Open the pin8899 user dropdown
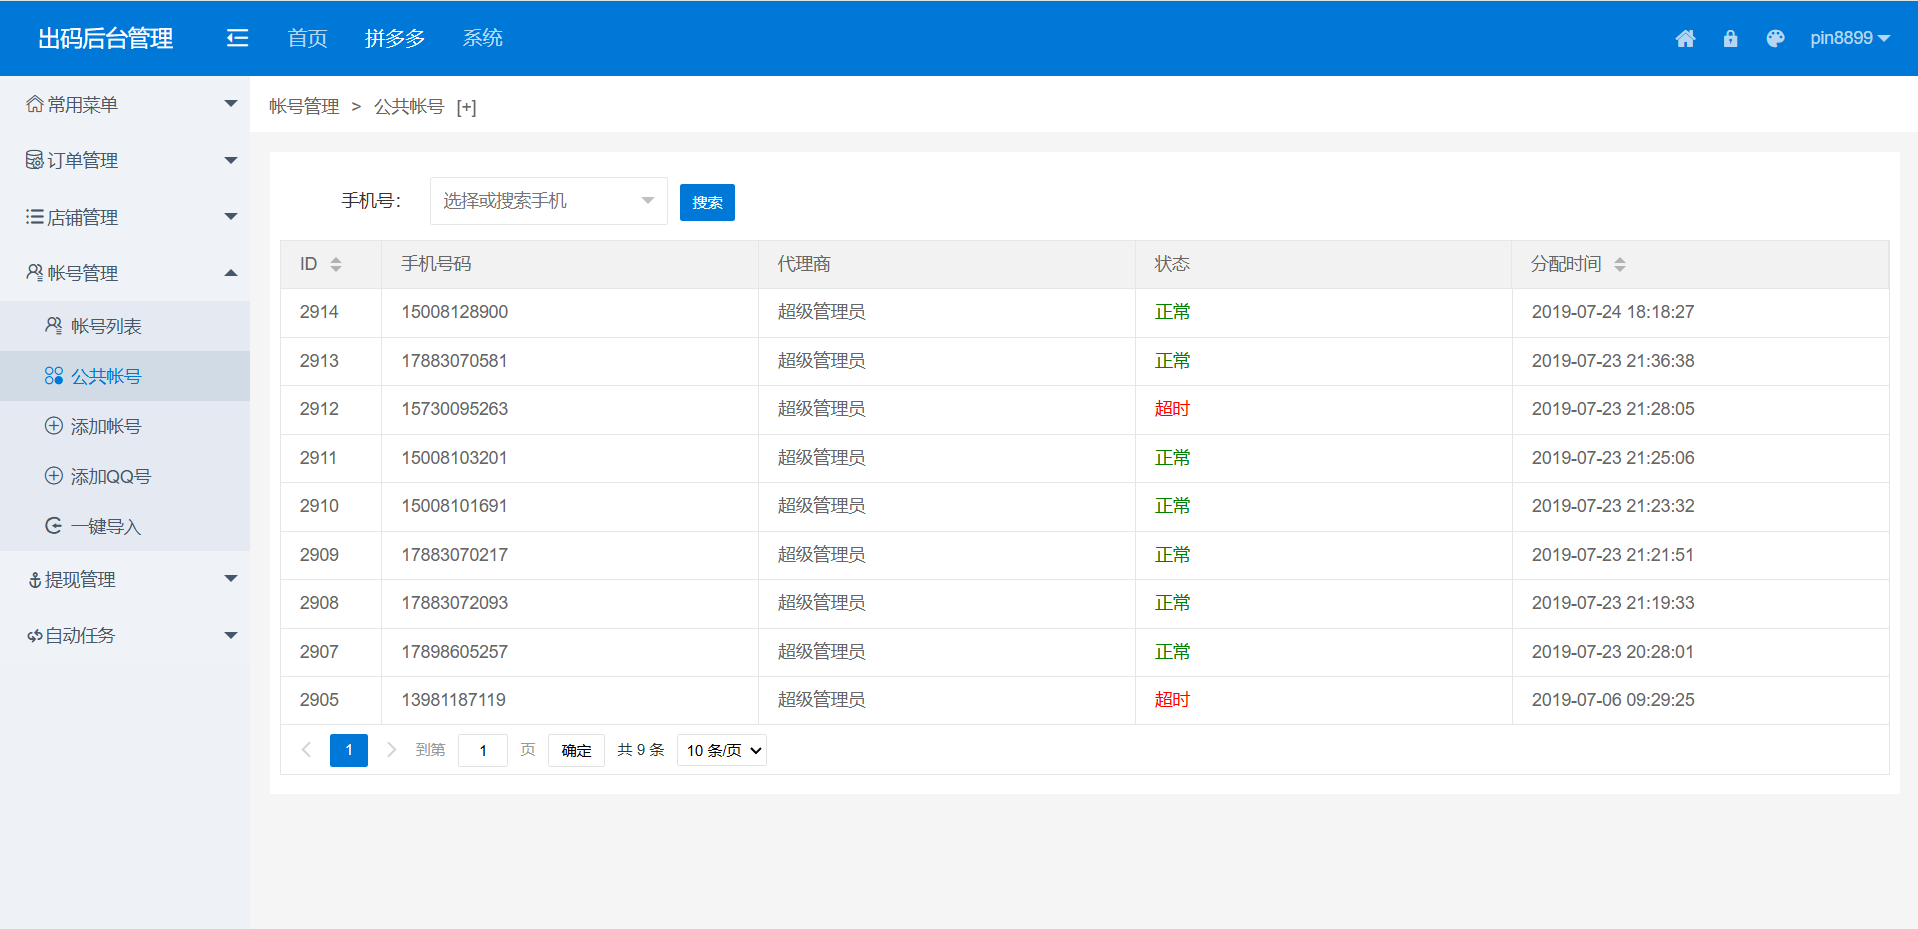1918x929 pixels. pyautogui.click(x=1848, y=38)
